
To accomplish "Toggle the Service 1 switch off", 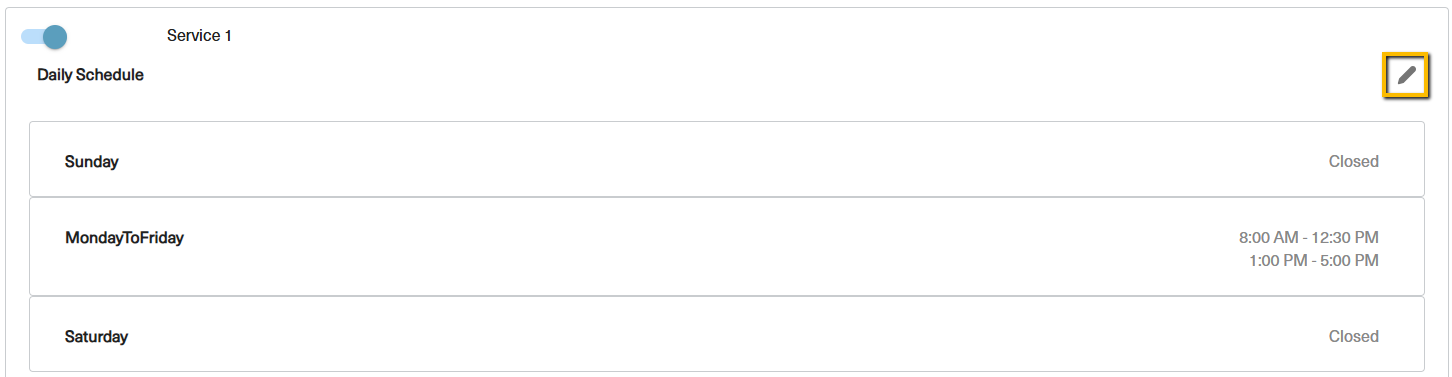I will point(44,37).
